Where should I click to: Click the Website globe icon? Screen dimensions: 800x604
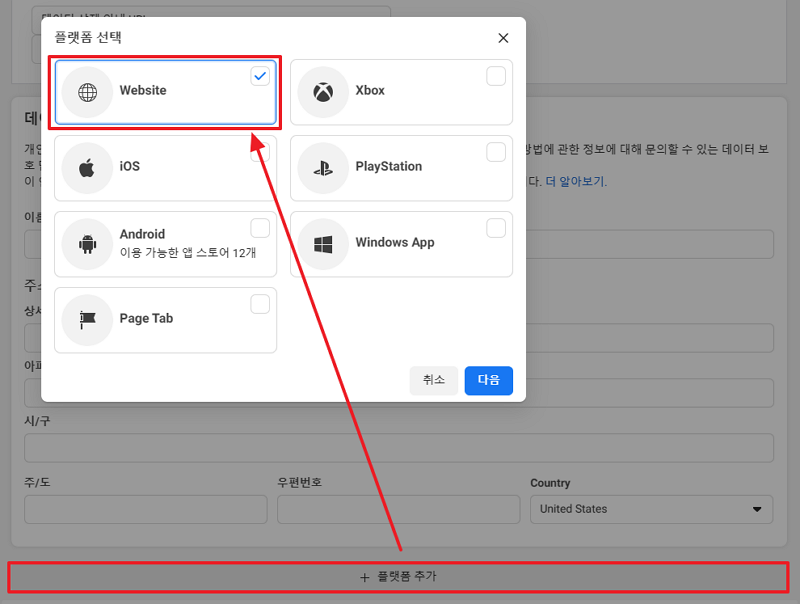(x=87, y=92)
